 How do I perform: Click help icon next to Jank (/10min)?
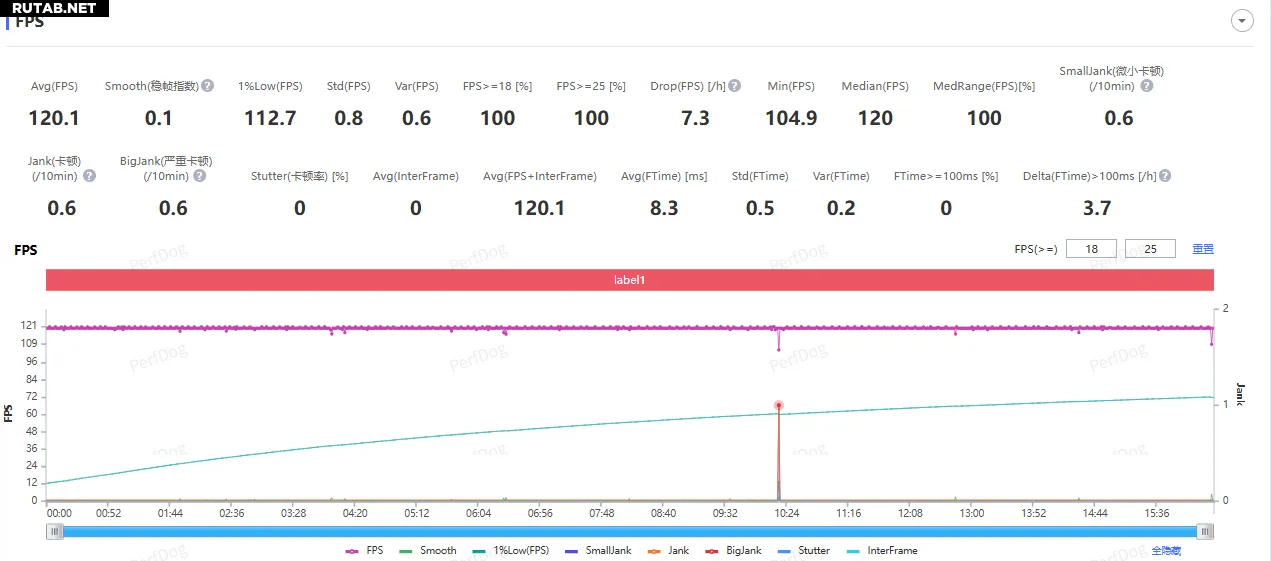pyautogui.click(x=90, y=176)
